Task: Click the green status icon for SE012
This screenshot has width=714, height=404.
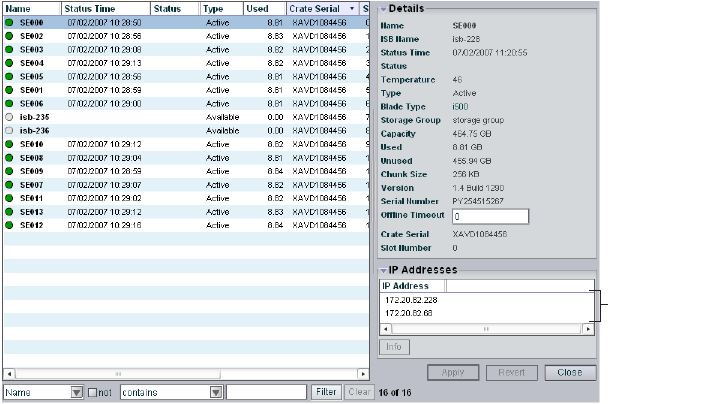Action: pyautogui.click(x=9, y=225)
